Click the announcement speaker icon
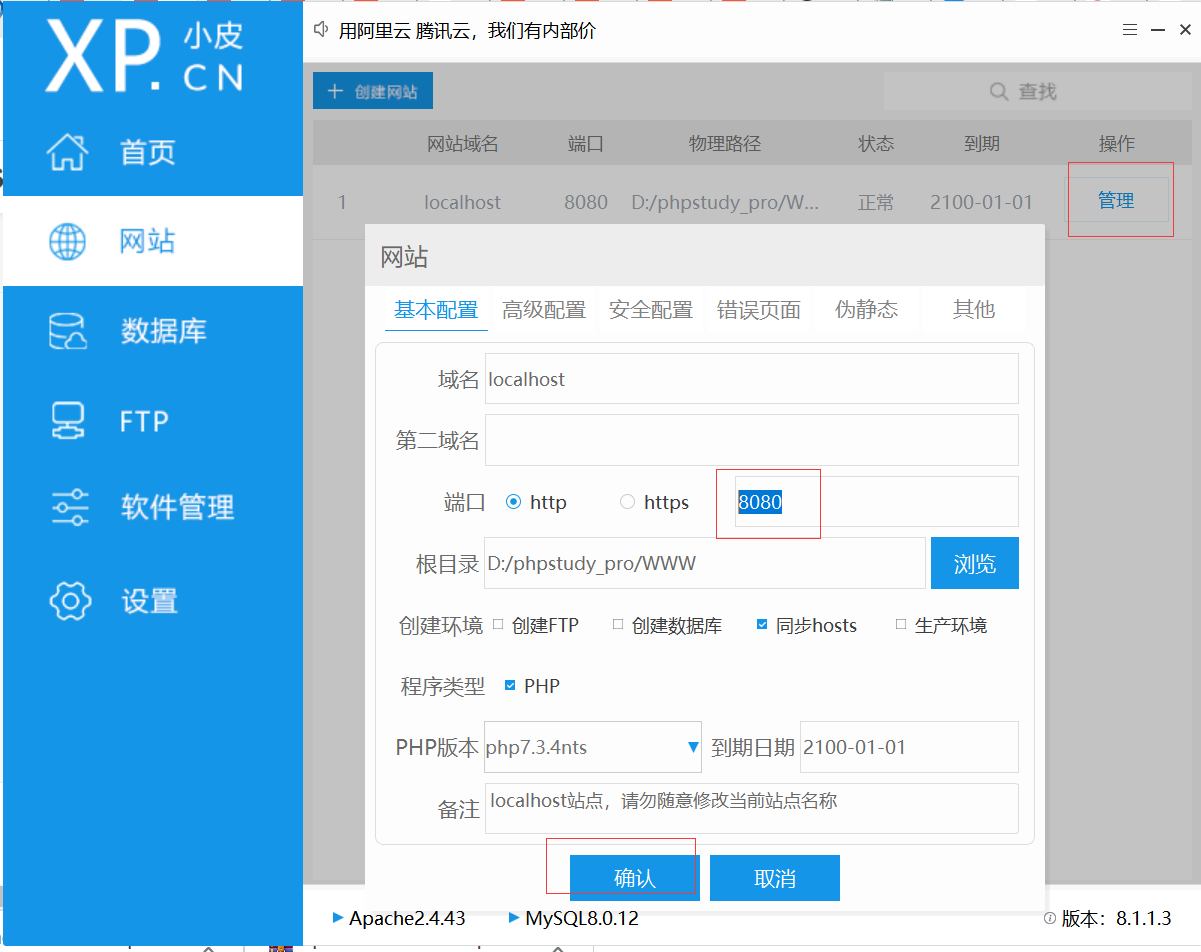 [320, 30]
